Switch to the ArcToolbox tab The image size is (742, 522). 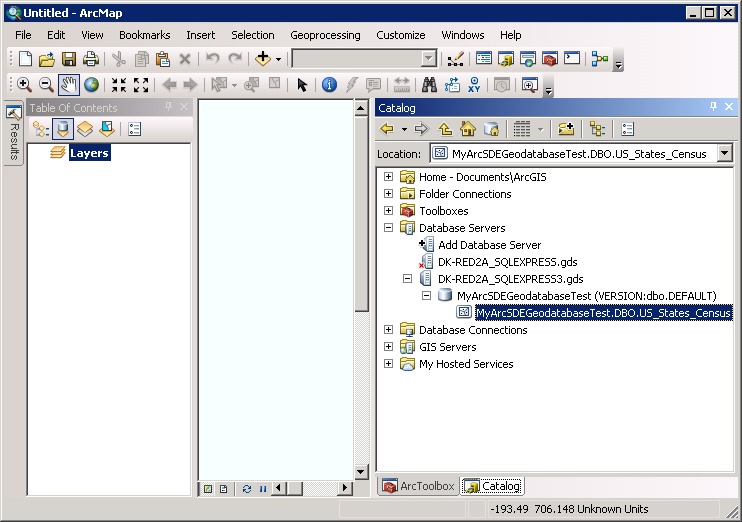(x=418, y=486)
